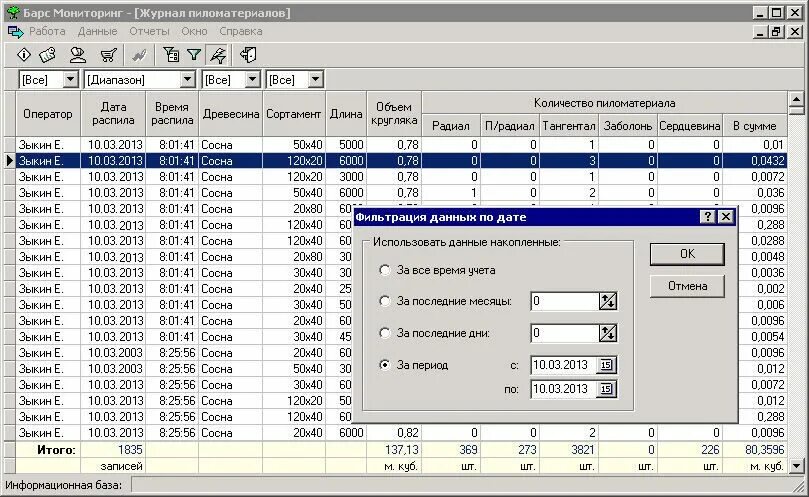
Task: Click the Сортамент column header
Action: (294, 114)
